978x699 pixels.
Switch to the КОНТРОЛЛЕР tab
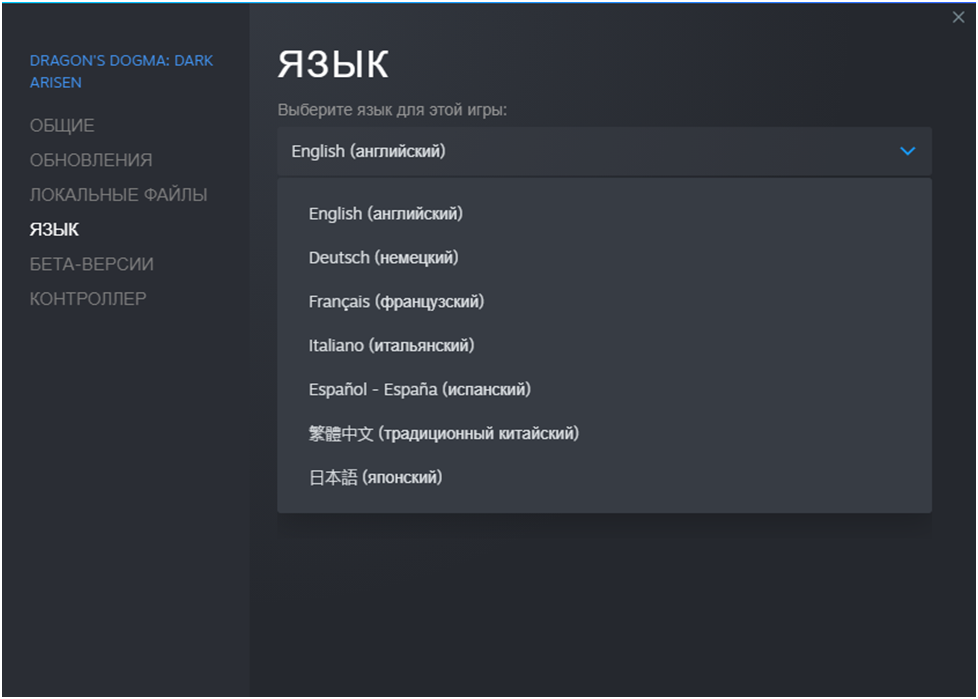click(x=88, y=299)
